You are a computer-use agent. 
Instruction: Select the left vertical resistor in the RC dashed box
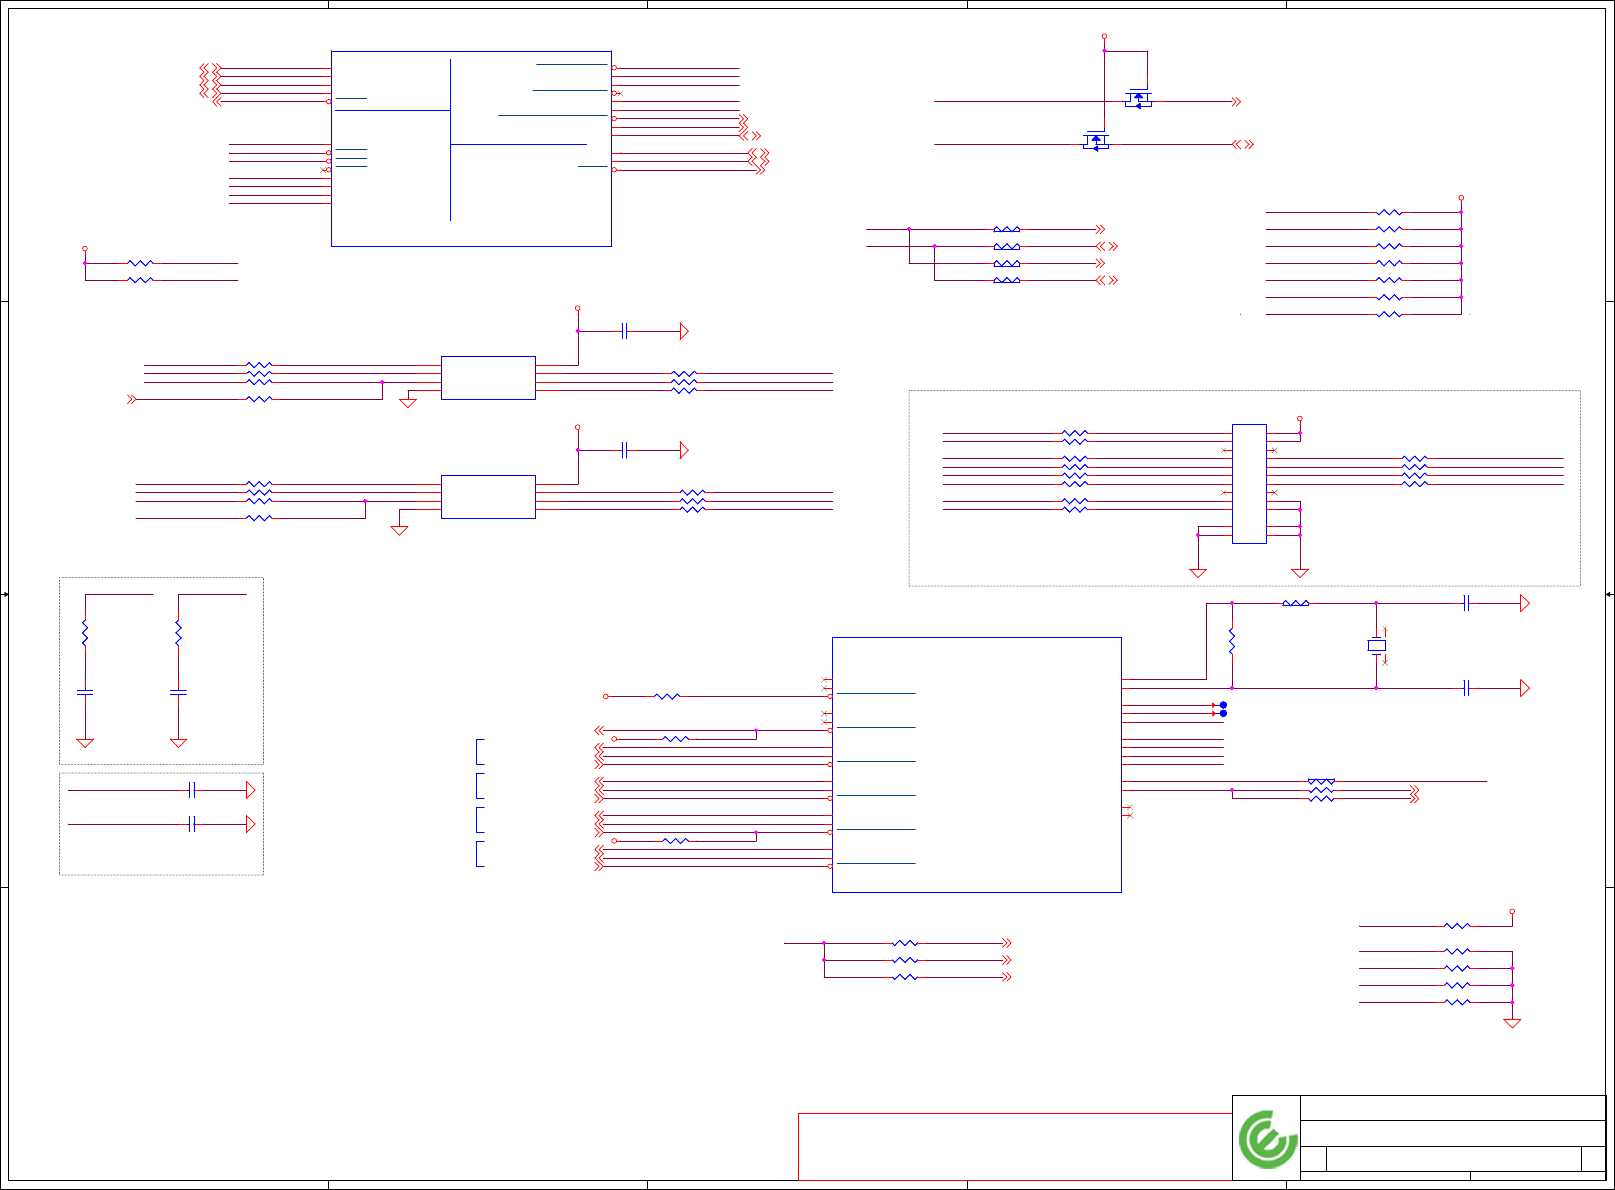(85, 633)
